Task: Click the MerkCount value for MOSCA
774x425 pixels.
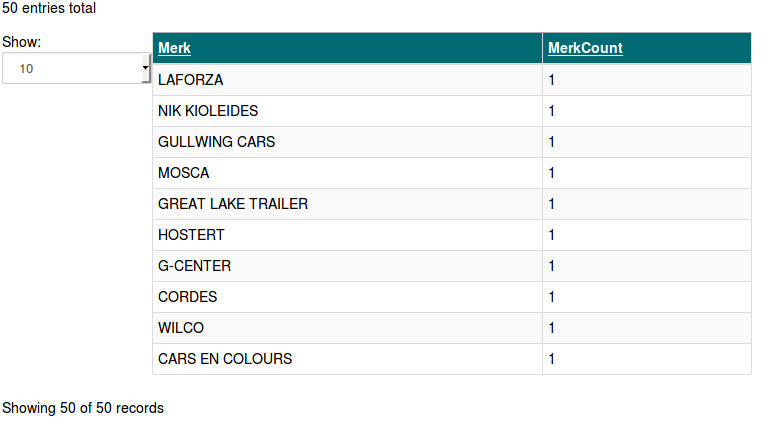Action: (551, 173)
